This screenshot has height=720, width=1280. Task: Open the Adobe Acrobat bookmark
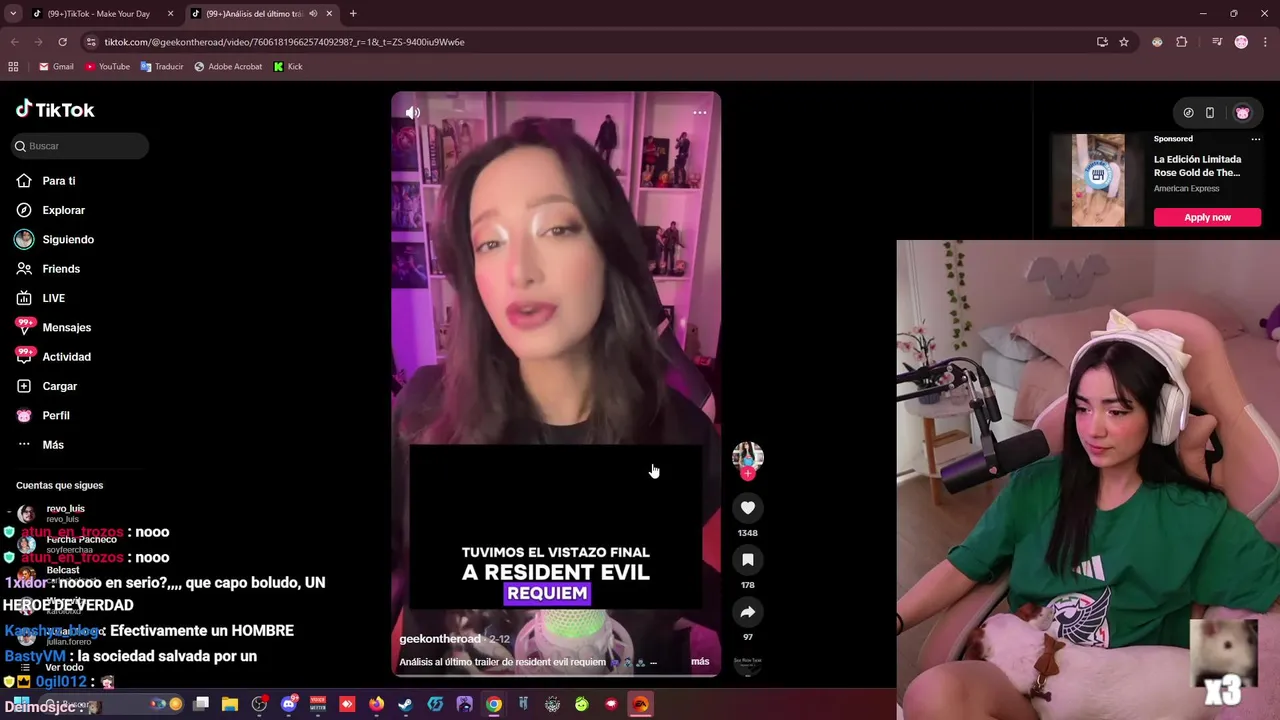[228, 67]
